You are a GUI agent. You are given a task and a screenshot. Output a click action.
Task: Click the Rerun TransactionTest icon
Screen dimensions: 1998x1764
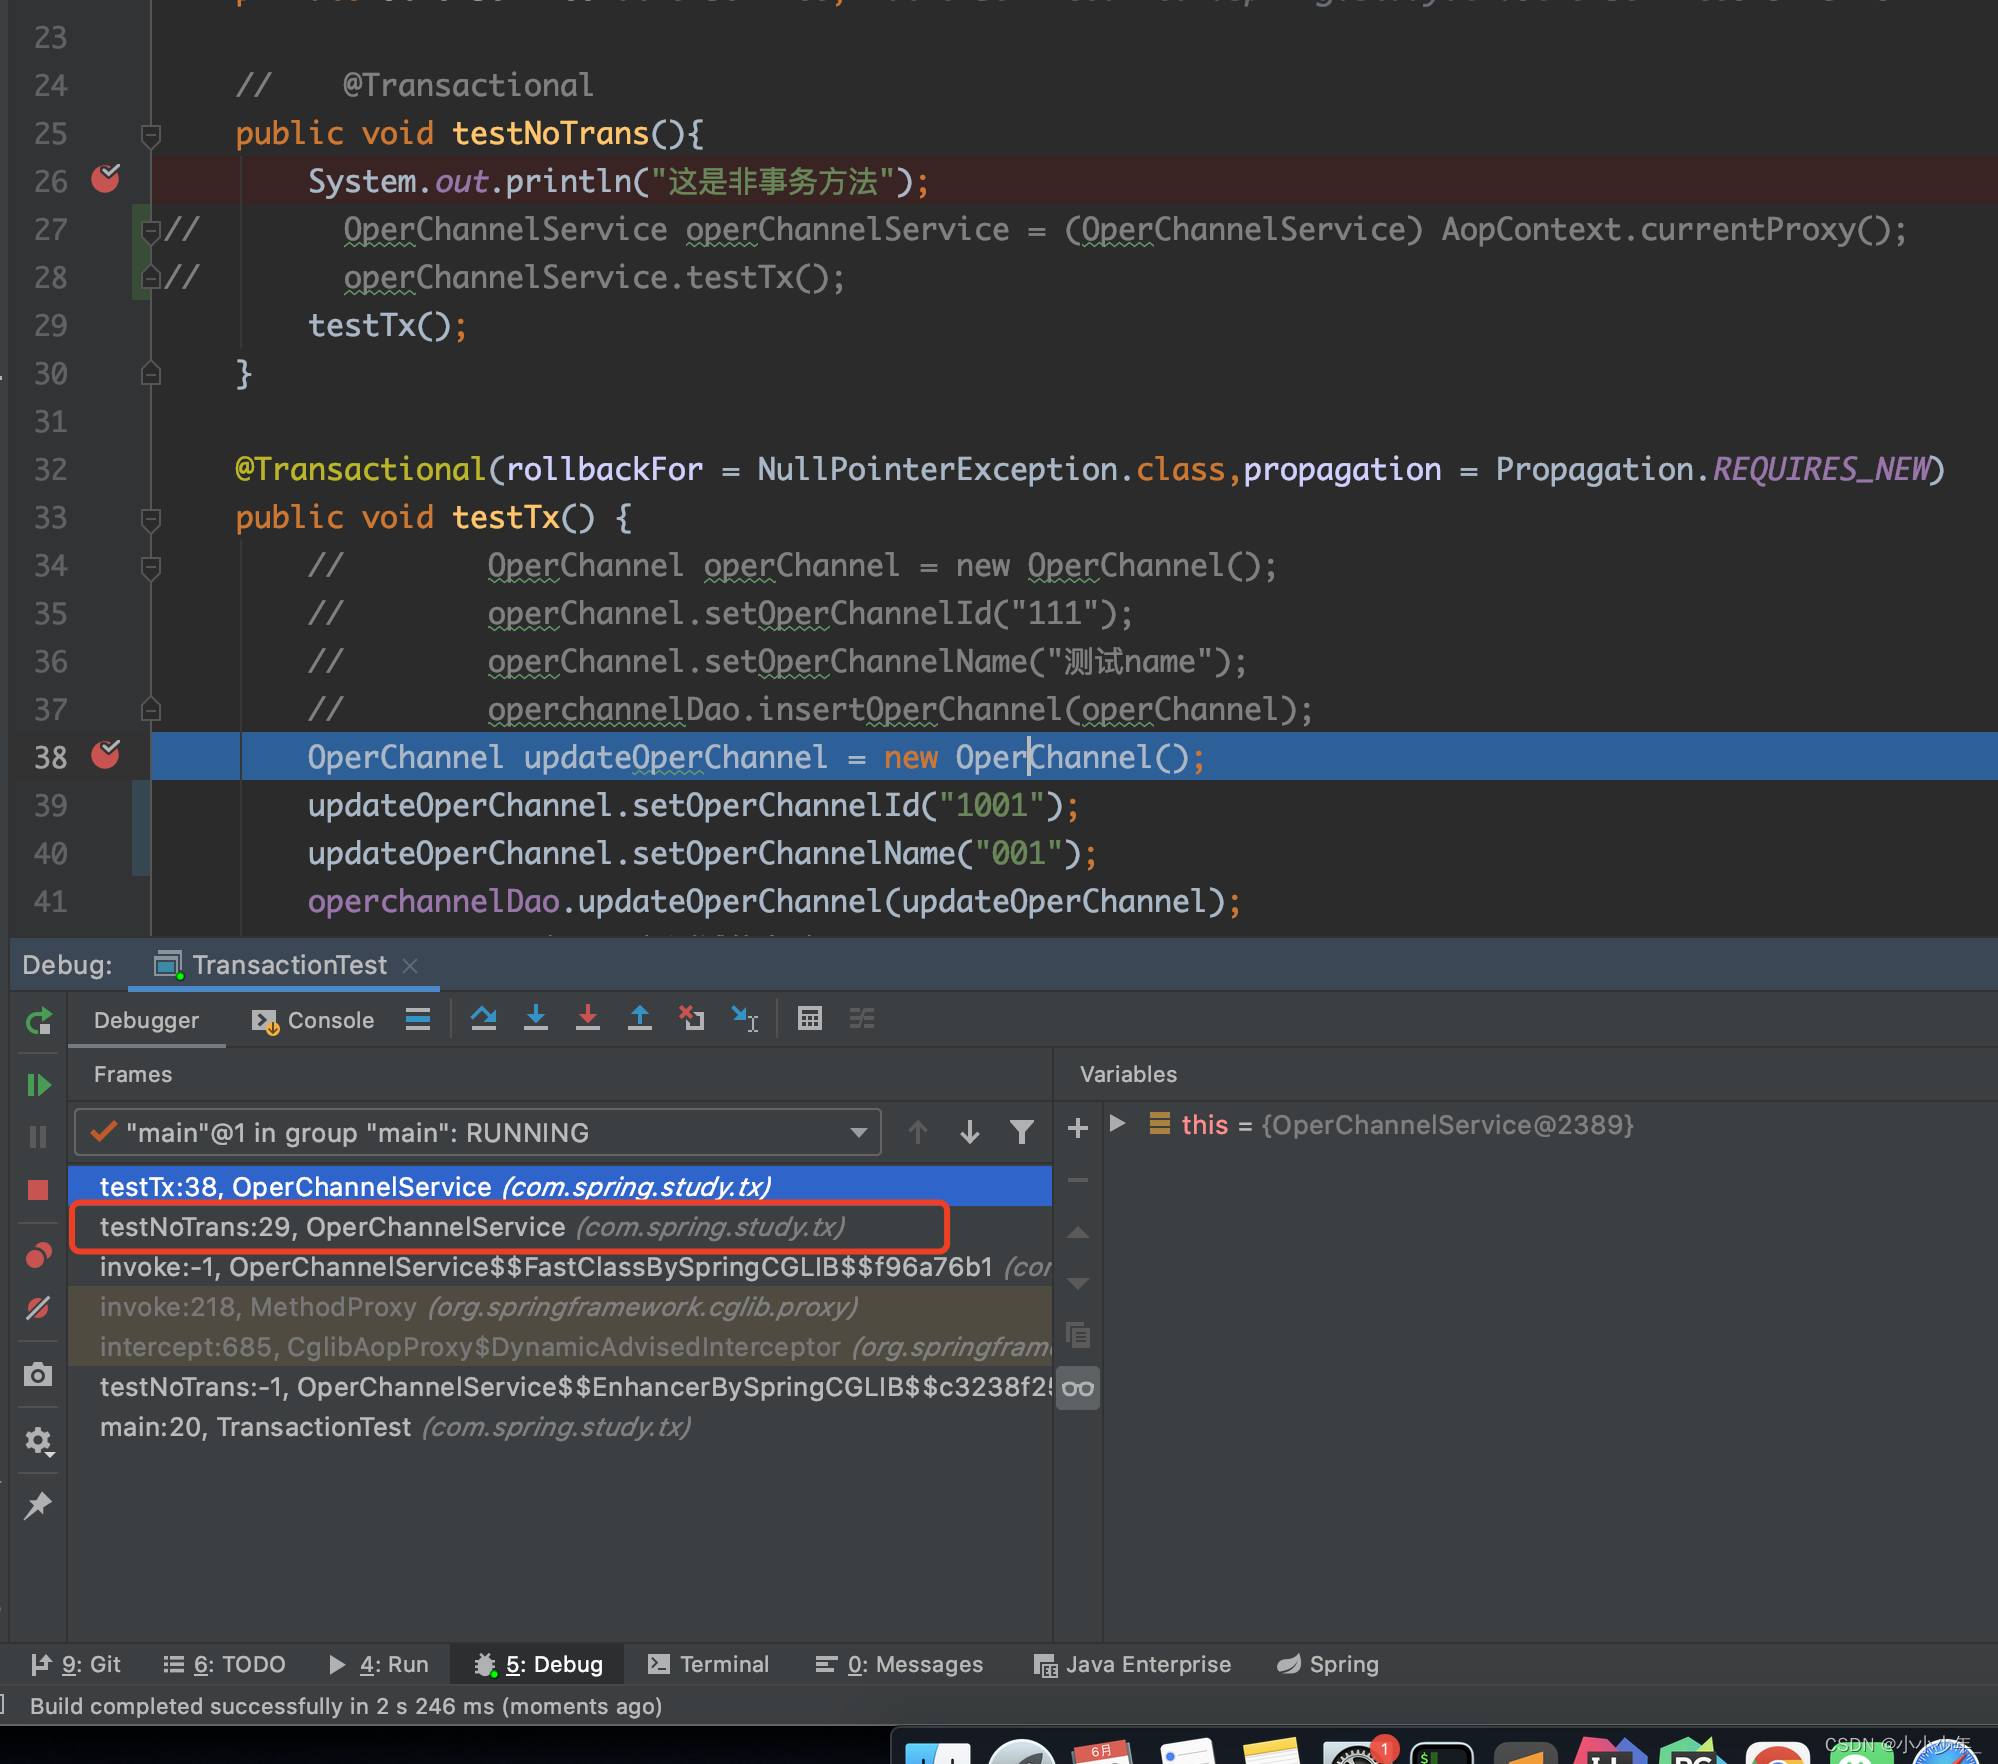click(38, 1021)
